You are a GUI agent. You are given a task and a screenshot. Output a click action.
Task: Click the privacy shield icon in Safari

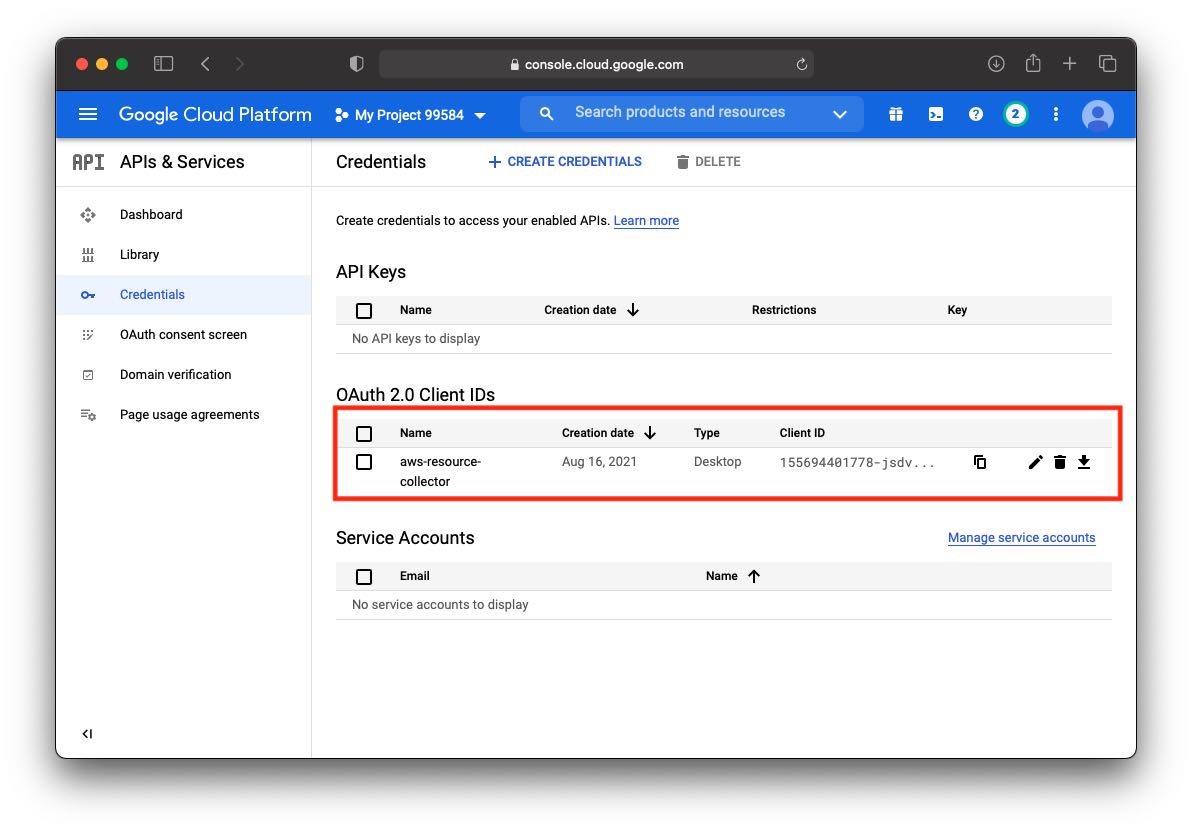click(x=357, y=64)
